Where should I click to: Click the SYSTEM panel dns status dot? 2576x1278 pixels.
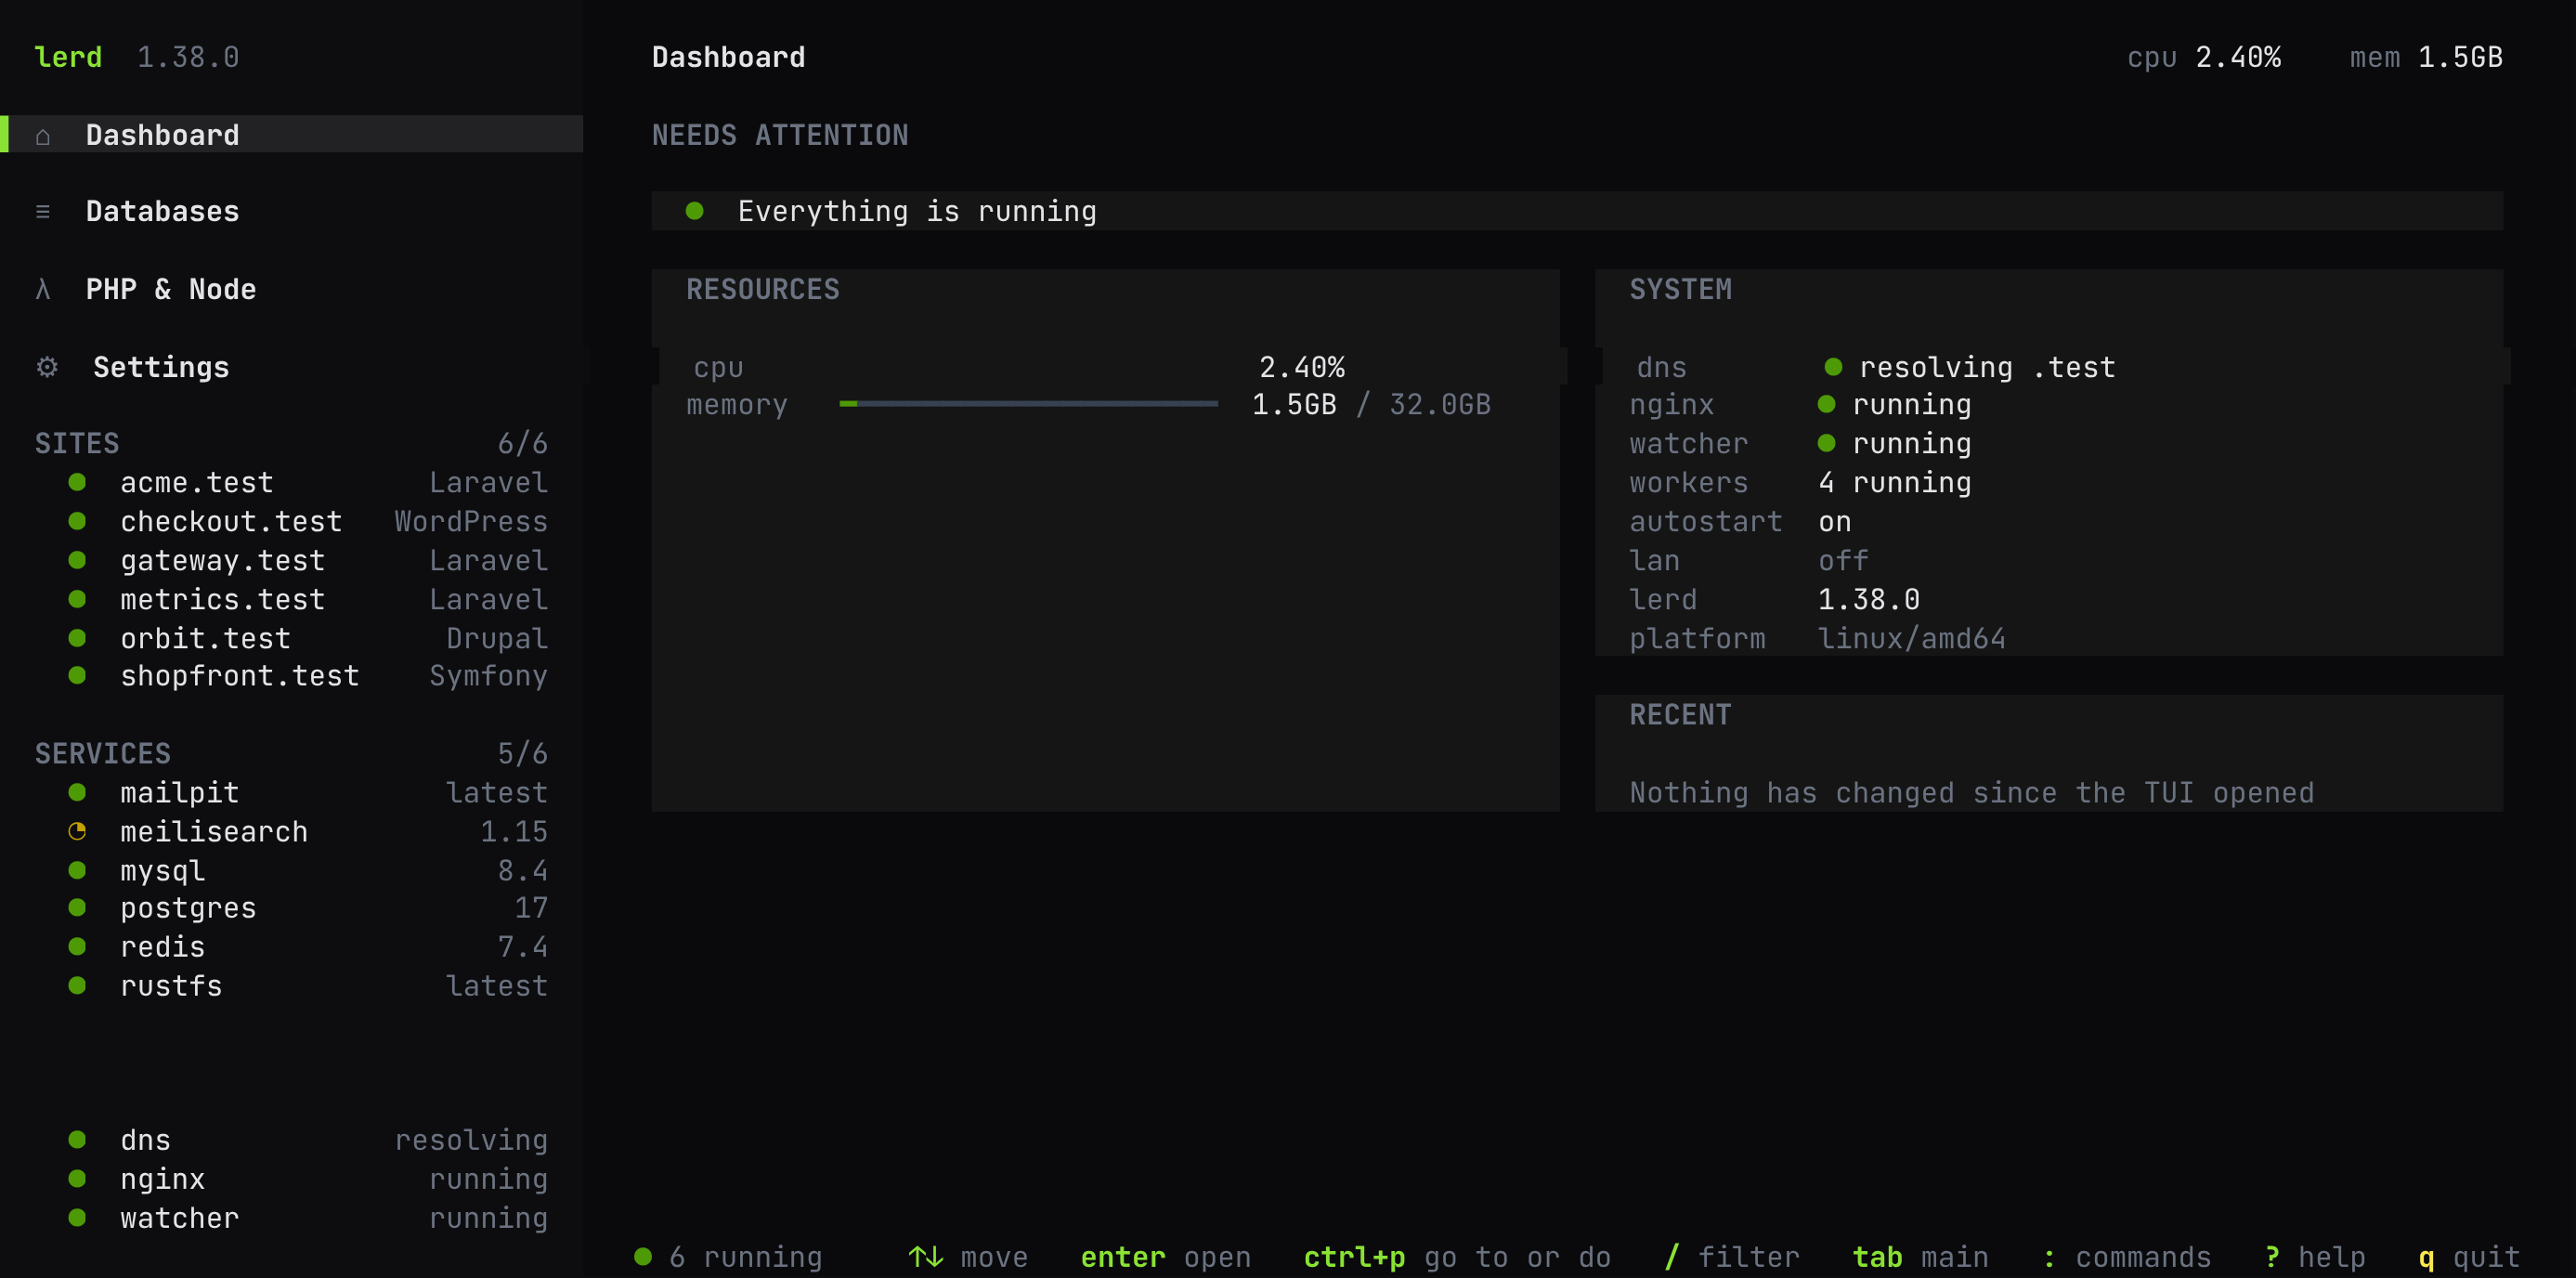[1833, 367]
